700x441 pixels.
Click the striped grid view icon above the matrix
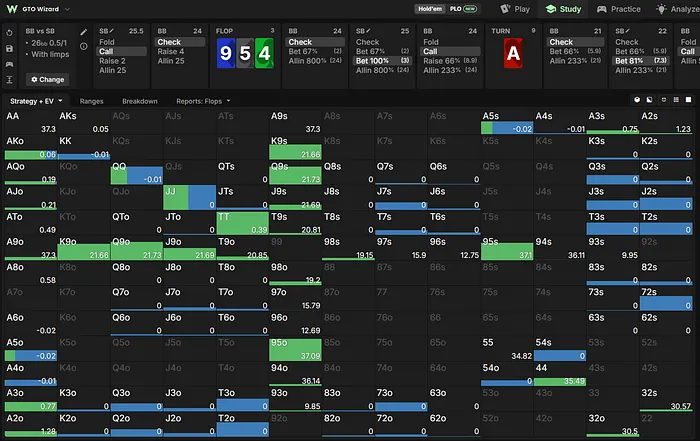676,100
